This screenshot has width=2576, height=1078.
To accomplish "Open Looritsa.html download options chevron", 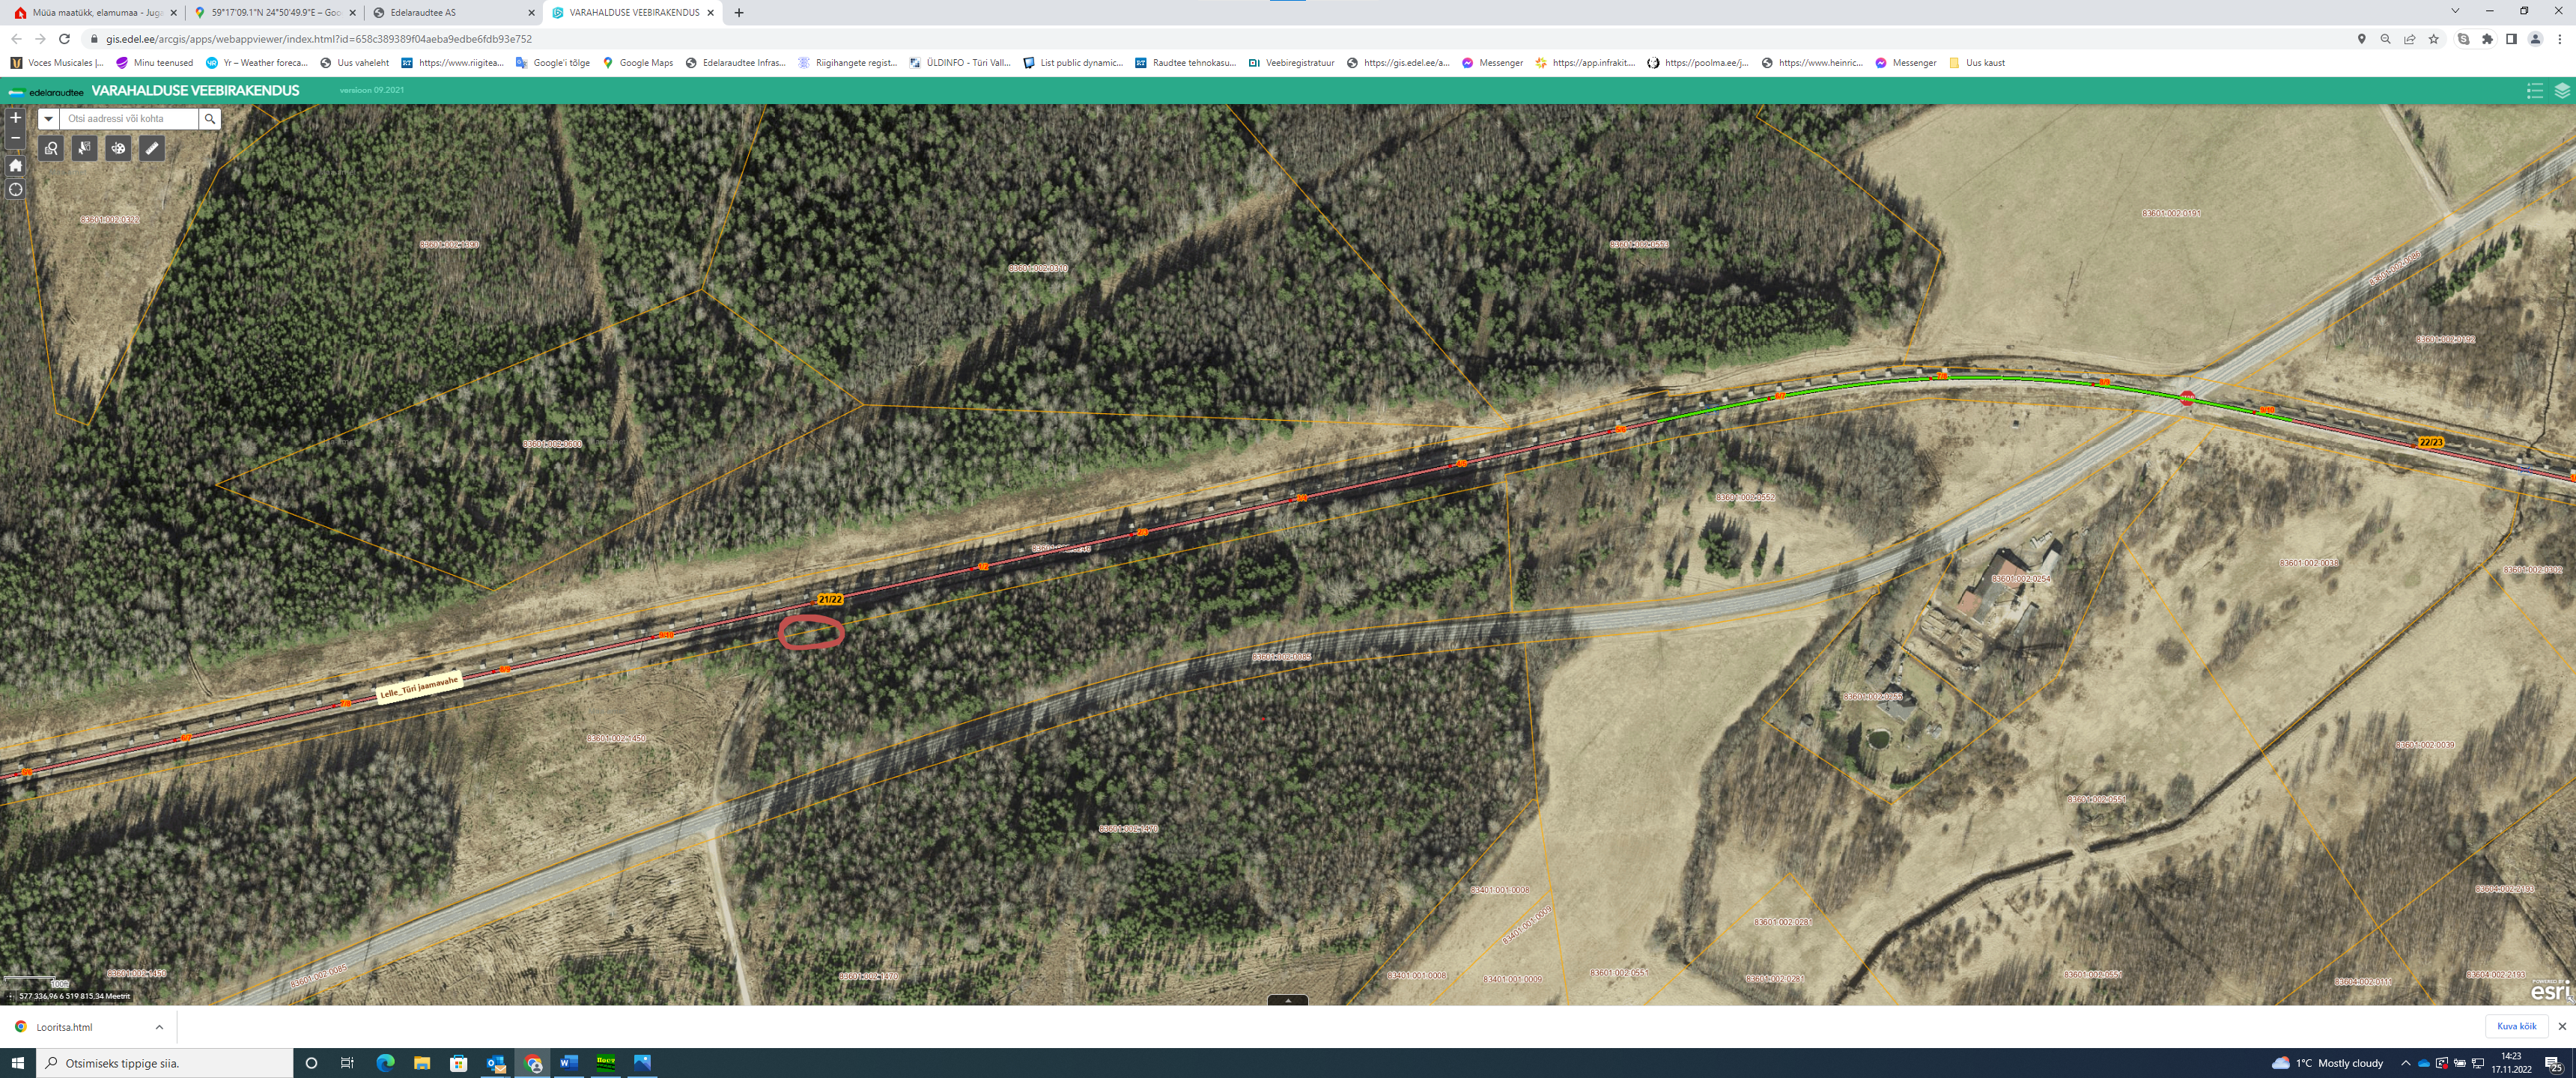I will coord(159,1027).
